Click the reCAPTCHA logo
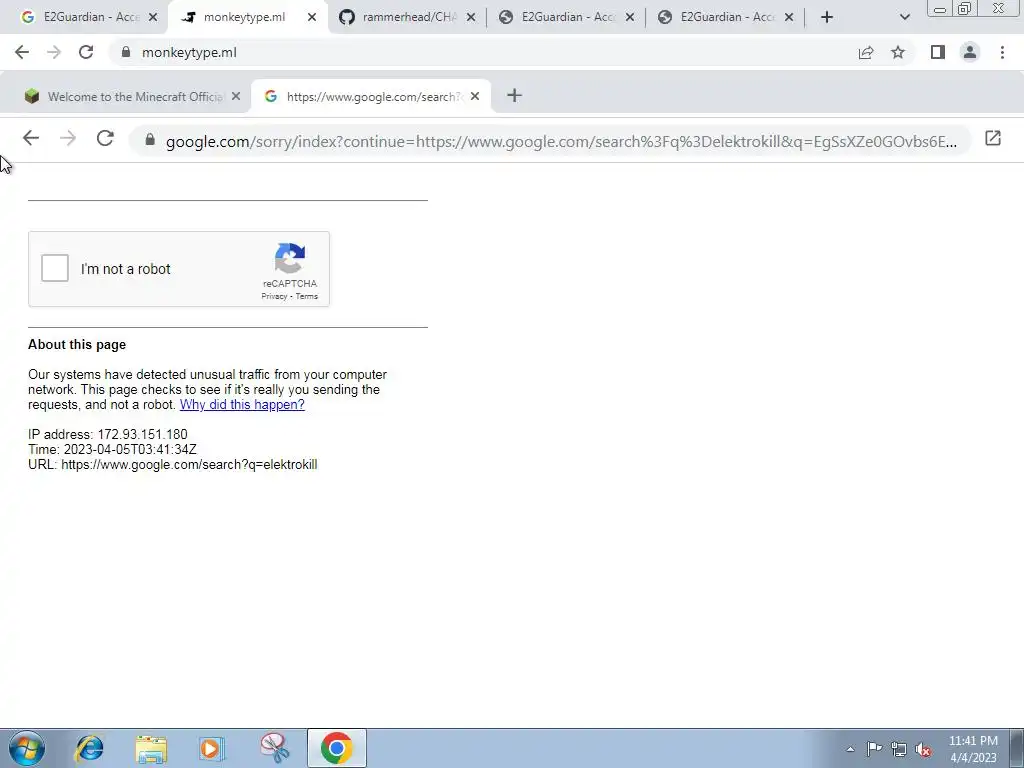Viewport: 1024px width, 768px height. 290,258
